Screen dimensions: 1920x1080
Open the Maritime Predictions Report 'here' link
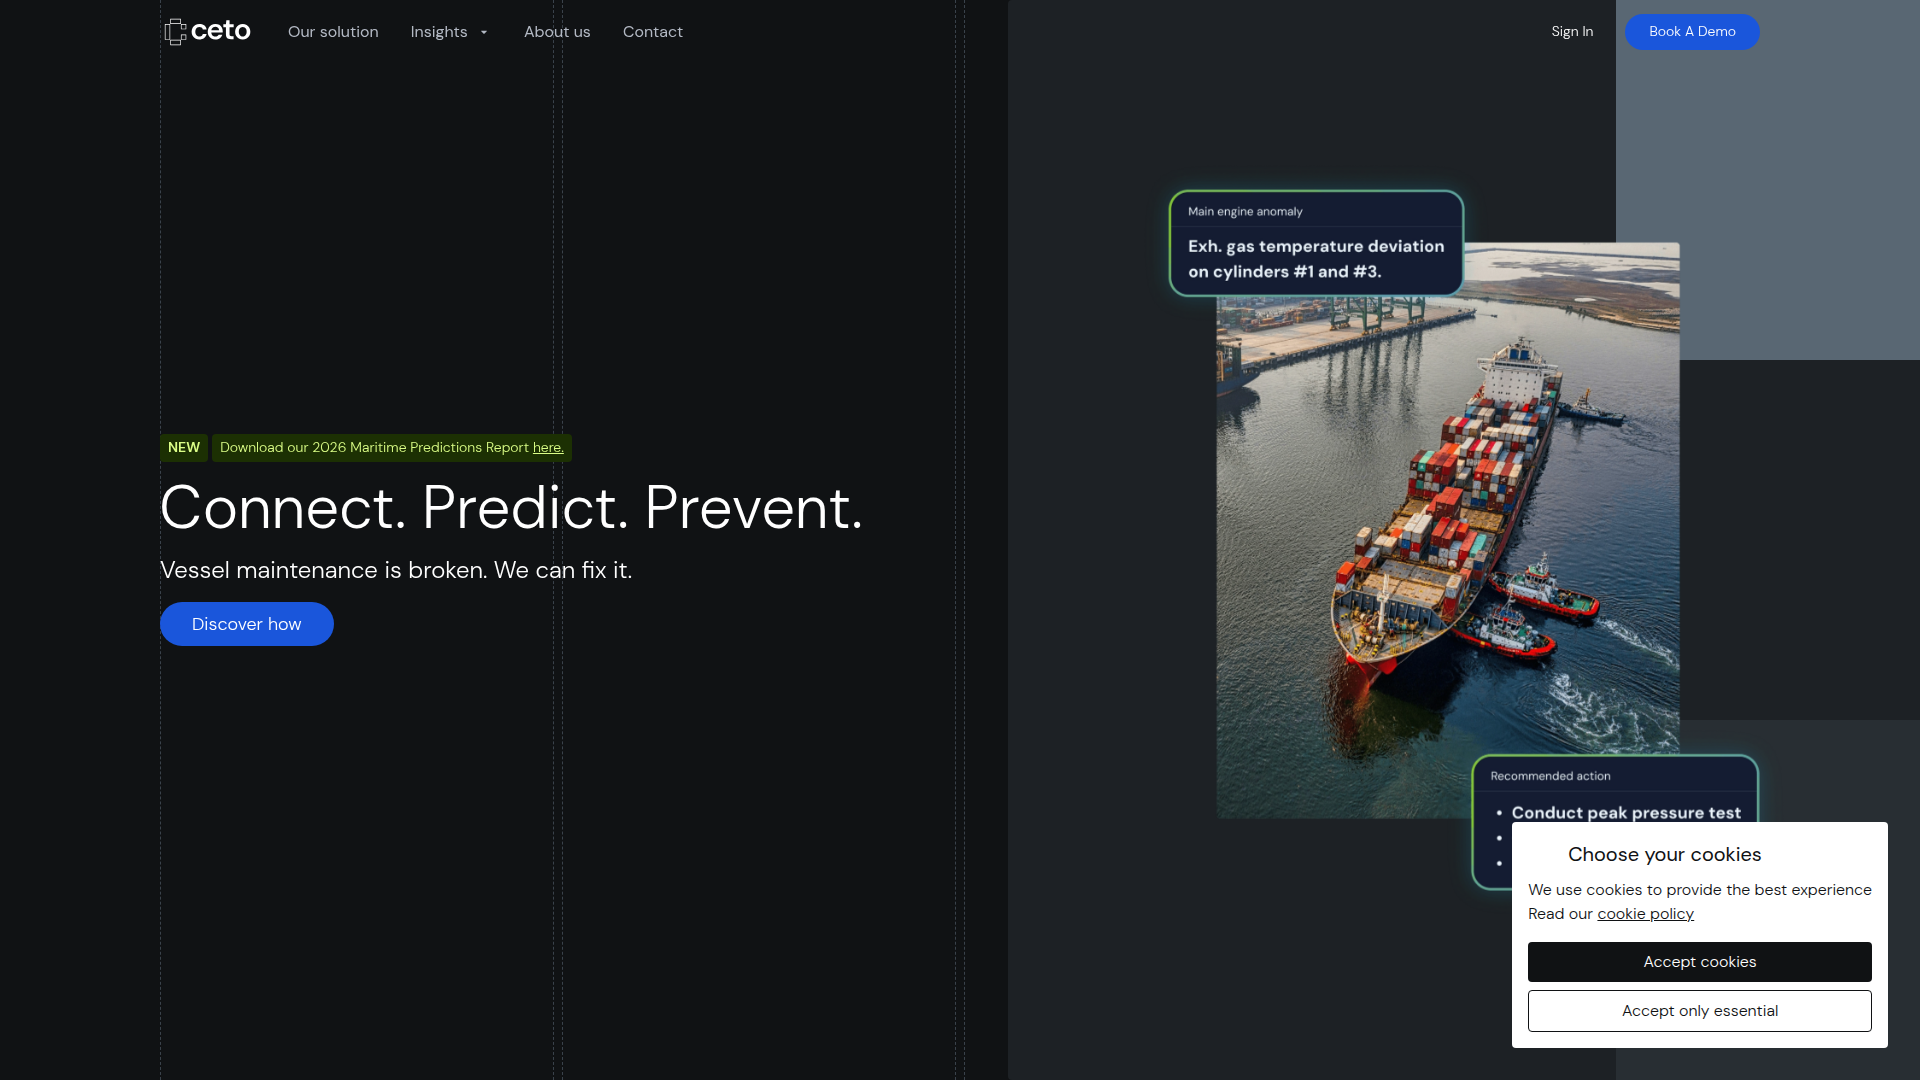click(x=548, y=447)
